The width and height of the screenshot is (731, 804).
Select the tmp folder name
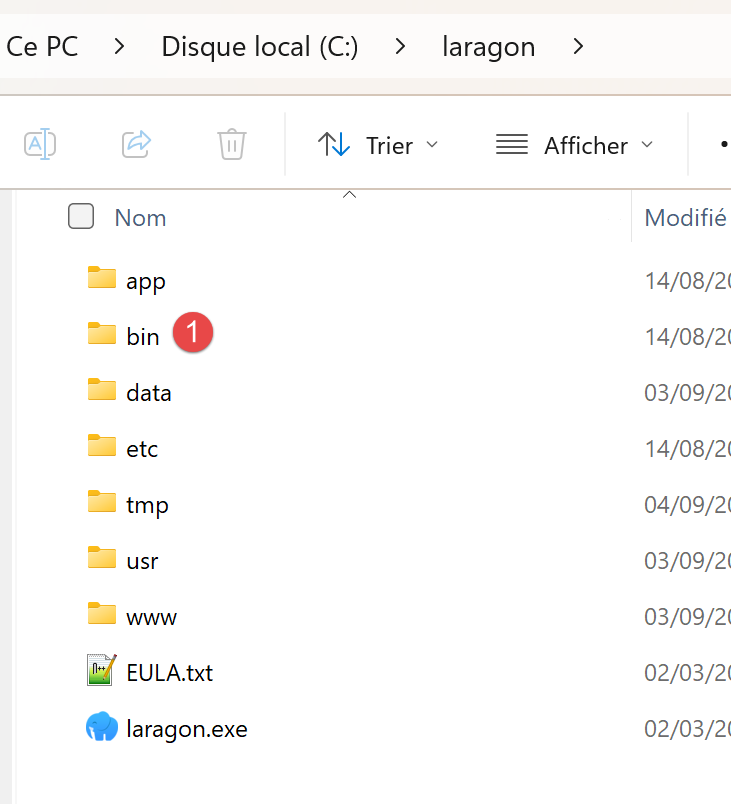[148, 506]
